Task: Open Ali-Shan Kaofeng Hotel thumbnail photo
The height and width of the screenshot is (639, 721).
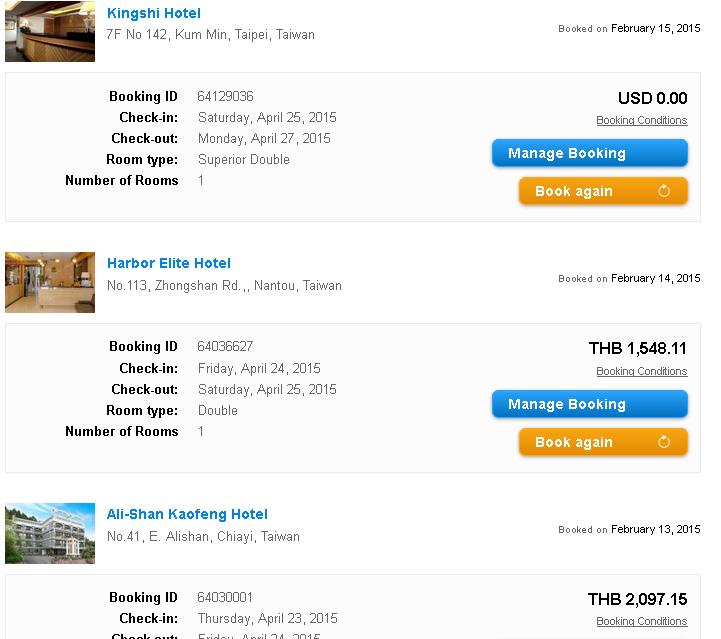Action: (x=50, y=533)
